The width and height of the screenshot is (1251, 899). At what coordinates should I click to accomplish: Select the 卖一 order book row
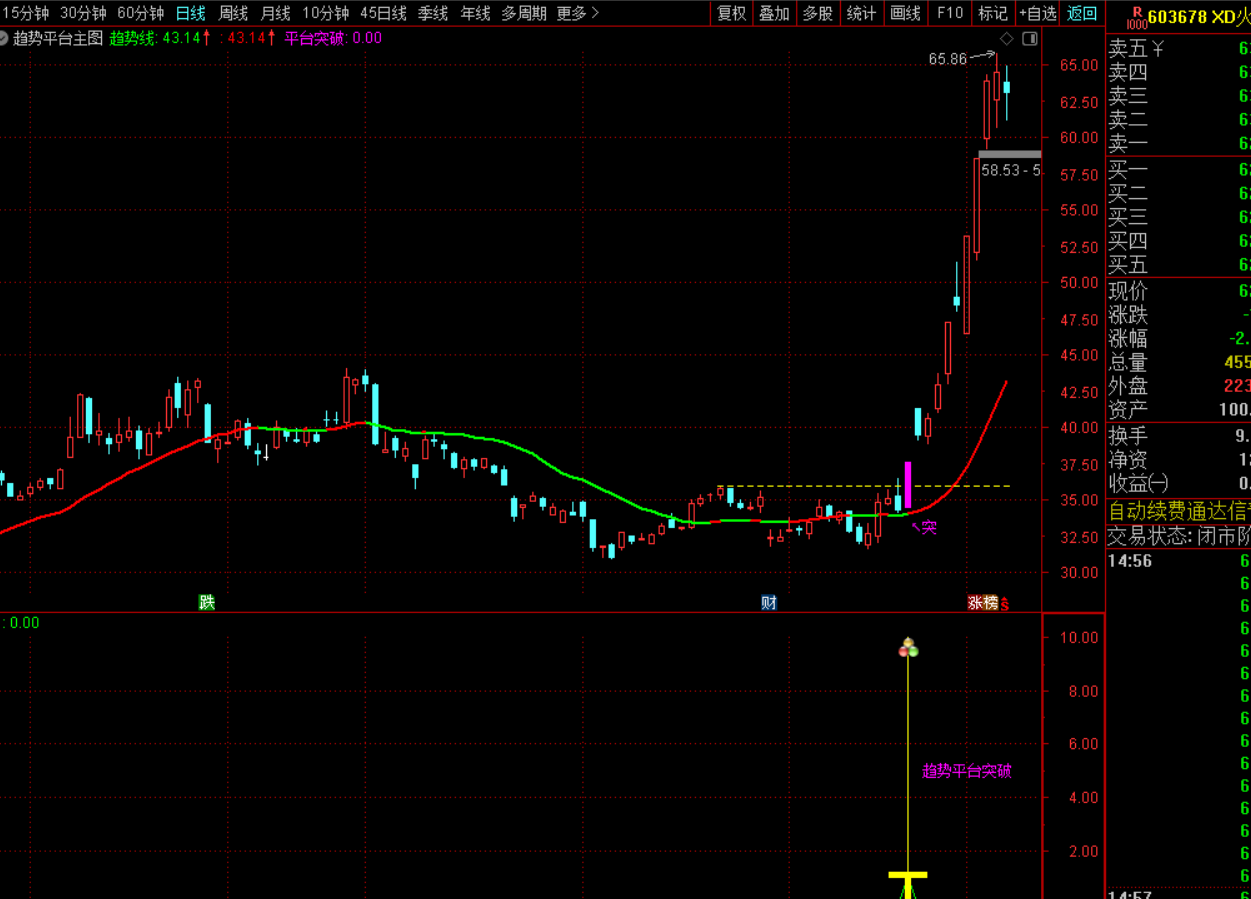point(1178,144)
